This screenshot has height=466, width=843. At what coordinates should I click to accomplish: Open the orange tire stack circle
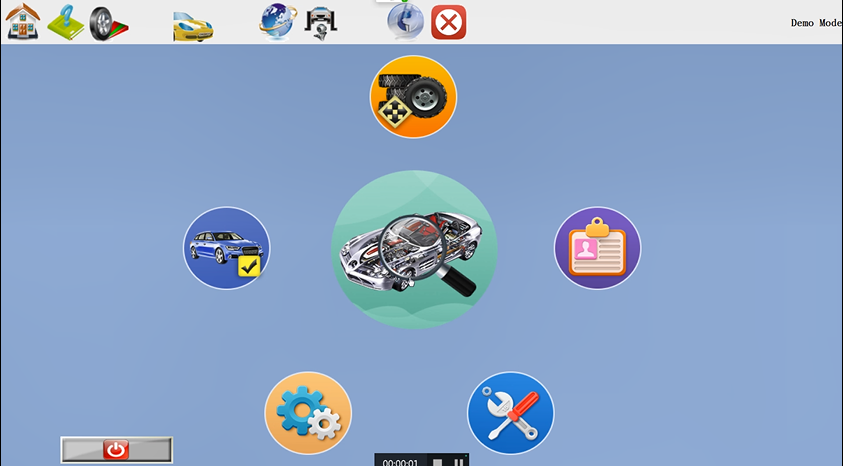[413, 97]
